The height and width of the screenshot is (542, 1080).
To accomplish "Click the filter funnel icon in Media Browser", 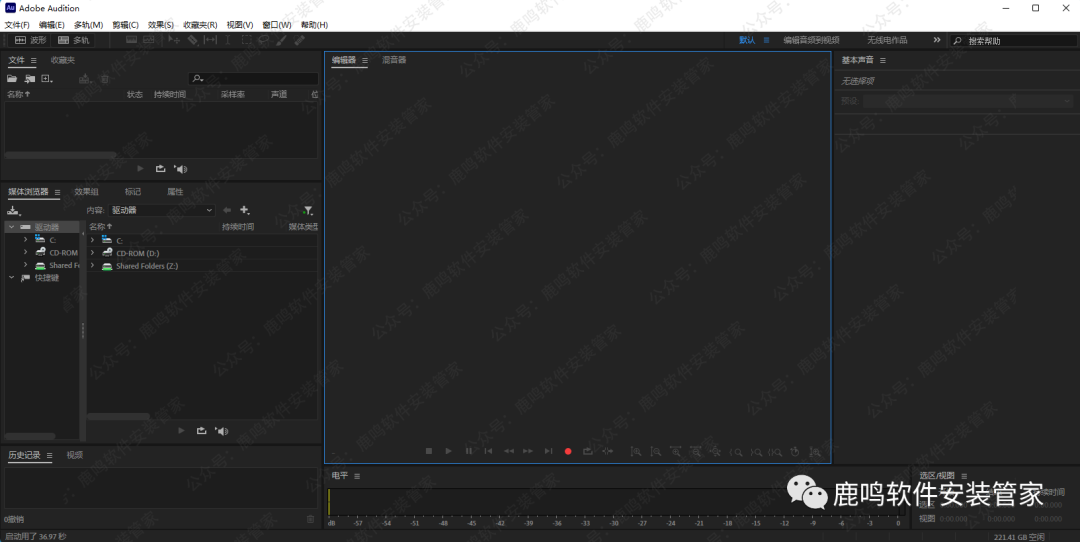I will click(308, 210).
